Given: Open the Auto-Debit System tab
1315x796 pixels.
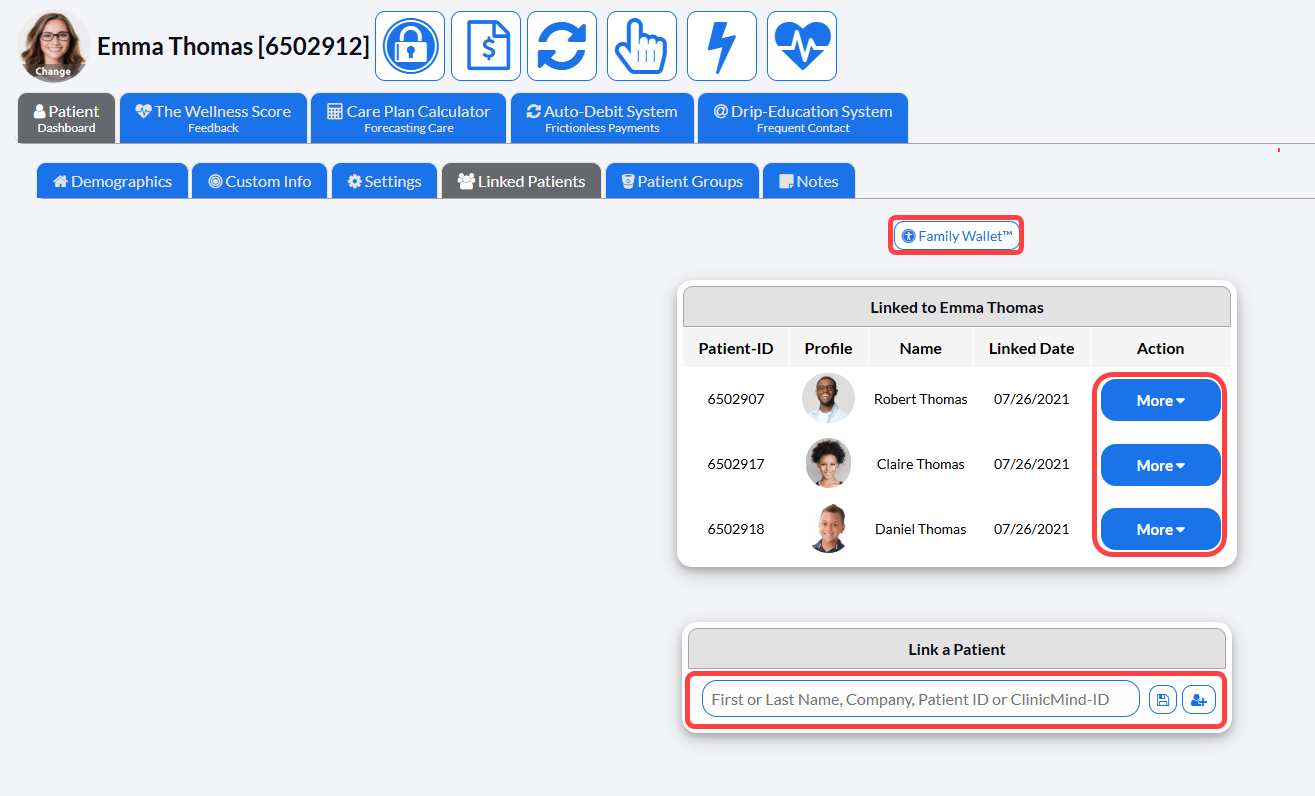Looking at the screenshot, I should [602, 118].
